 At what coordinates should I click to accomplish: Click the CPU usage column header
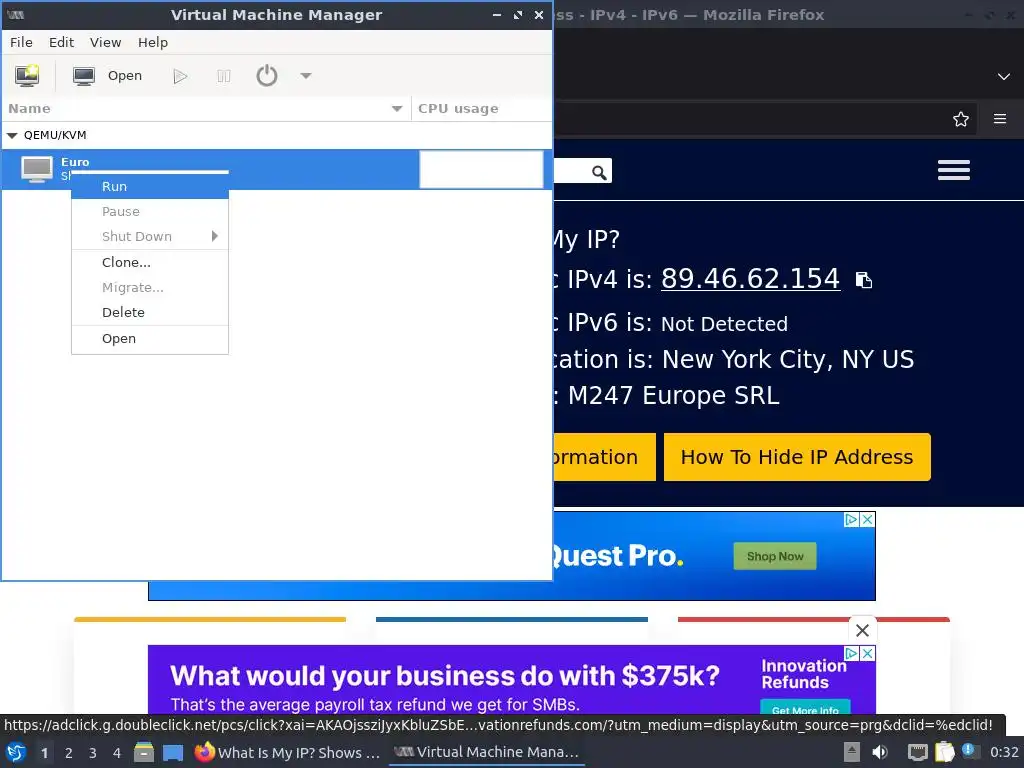pos(481,108)
